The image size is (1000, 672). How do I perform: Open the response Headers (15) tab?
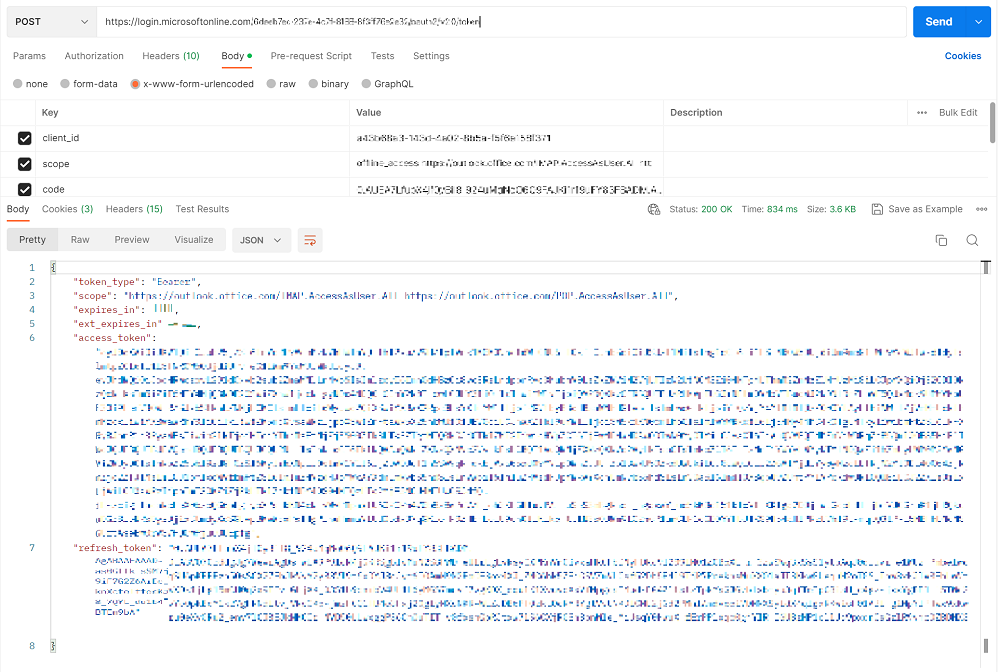click(x=134, y=209)
